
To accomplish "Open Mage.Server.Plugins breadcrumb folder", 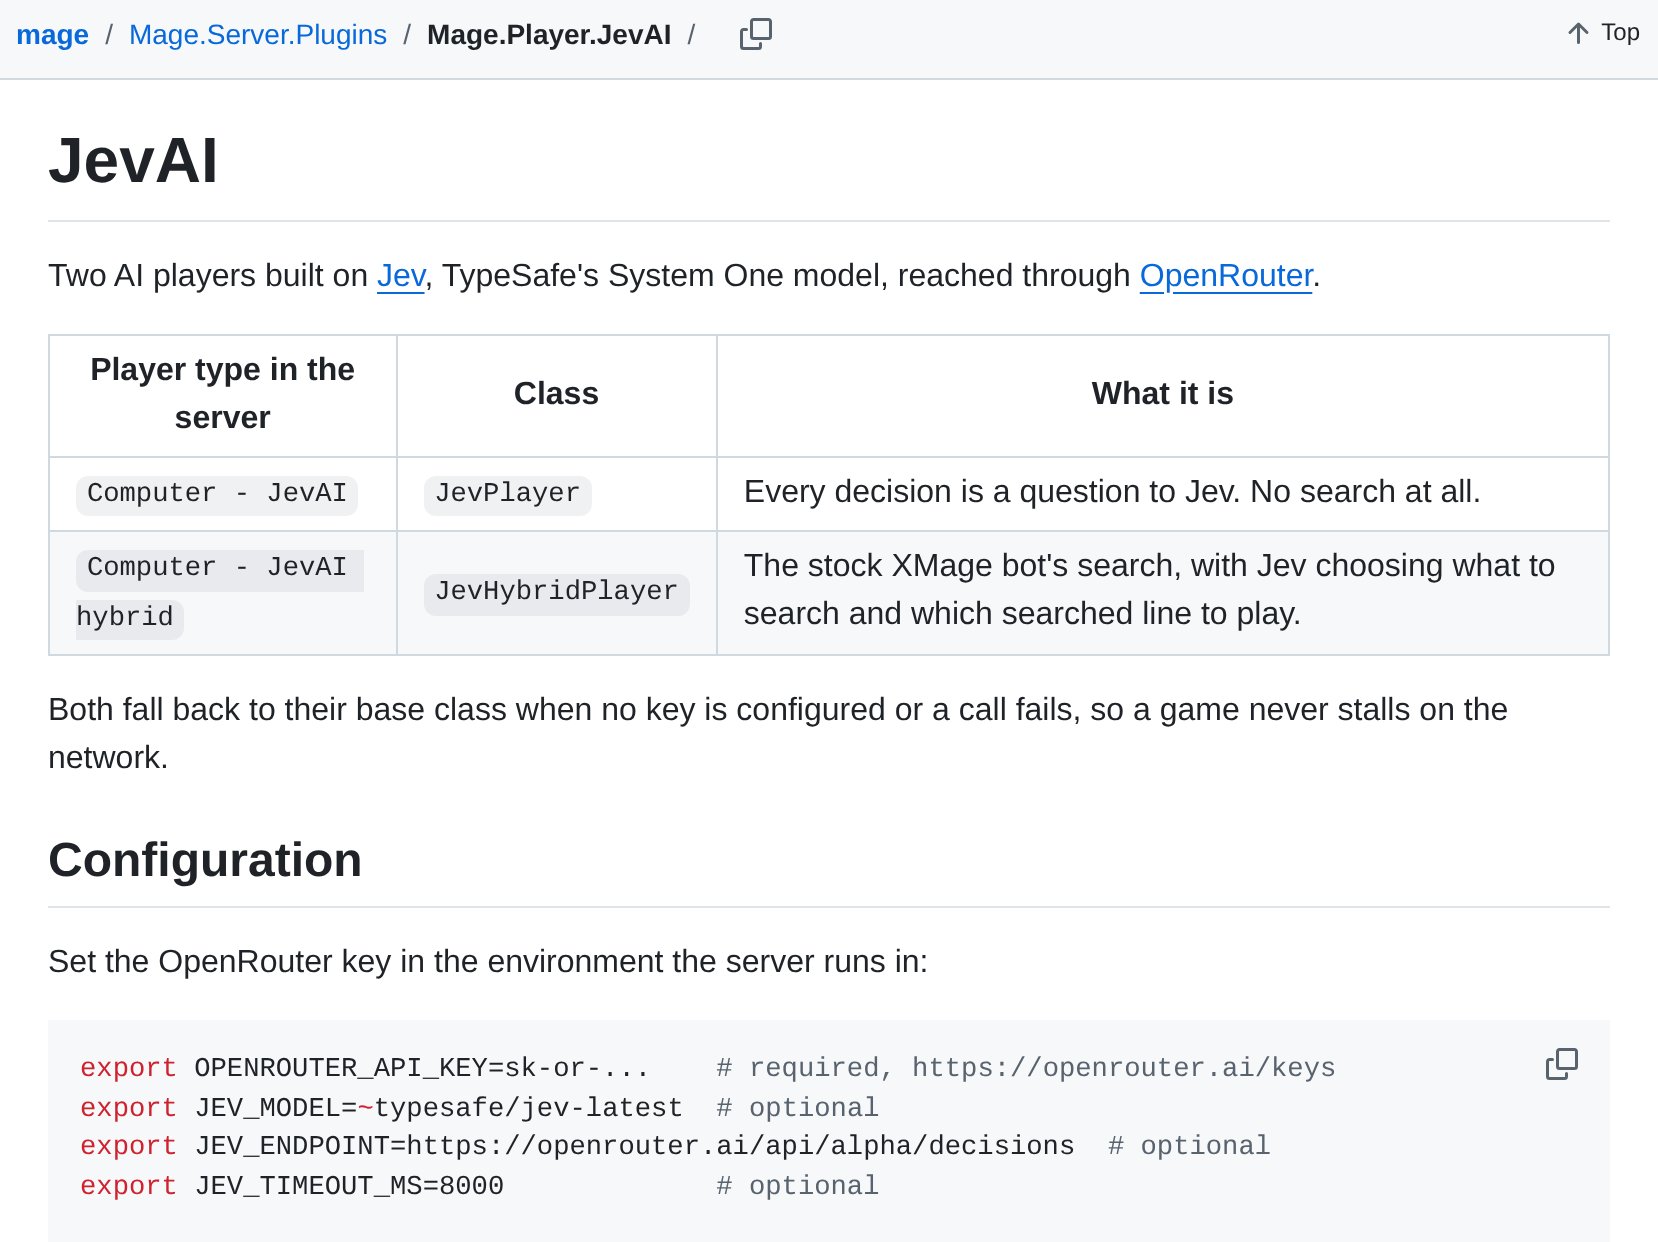I will pos(258,35).
